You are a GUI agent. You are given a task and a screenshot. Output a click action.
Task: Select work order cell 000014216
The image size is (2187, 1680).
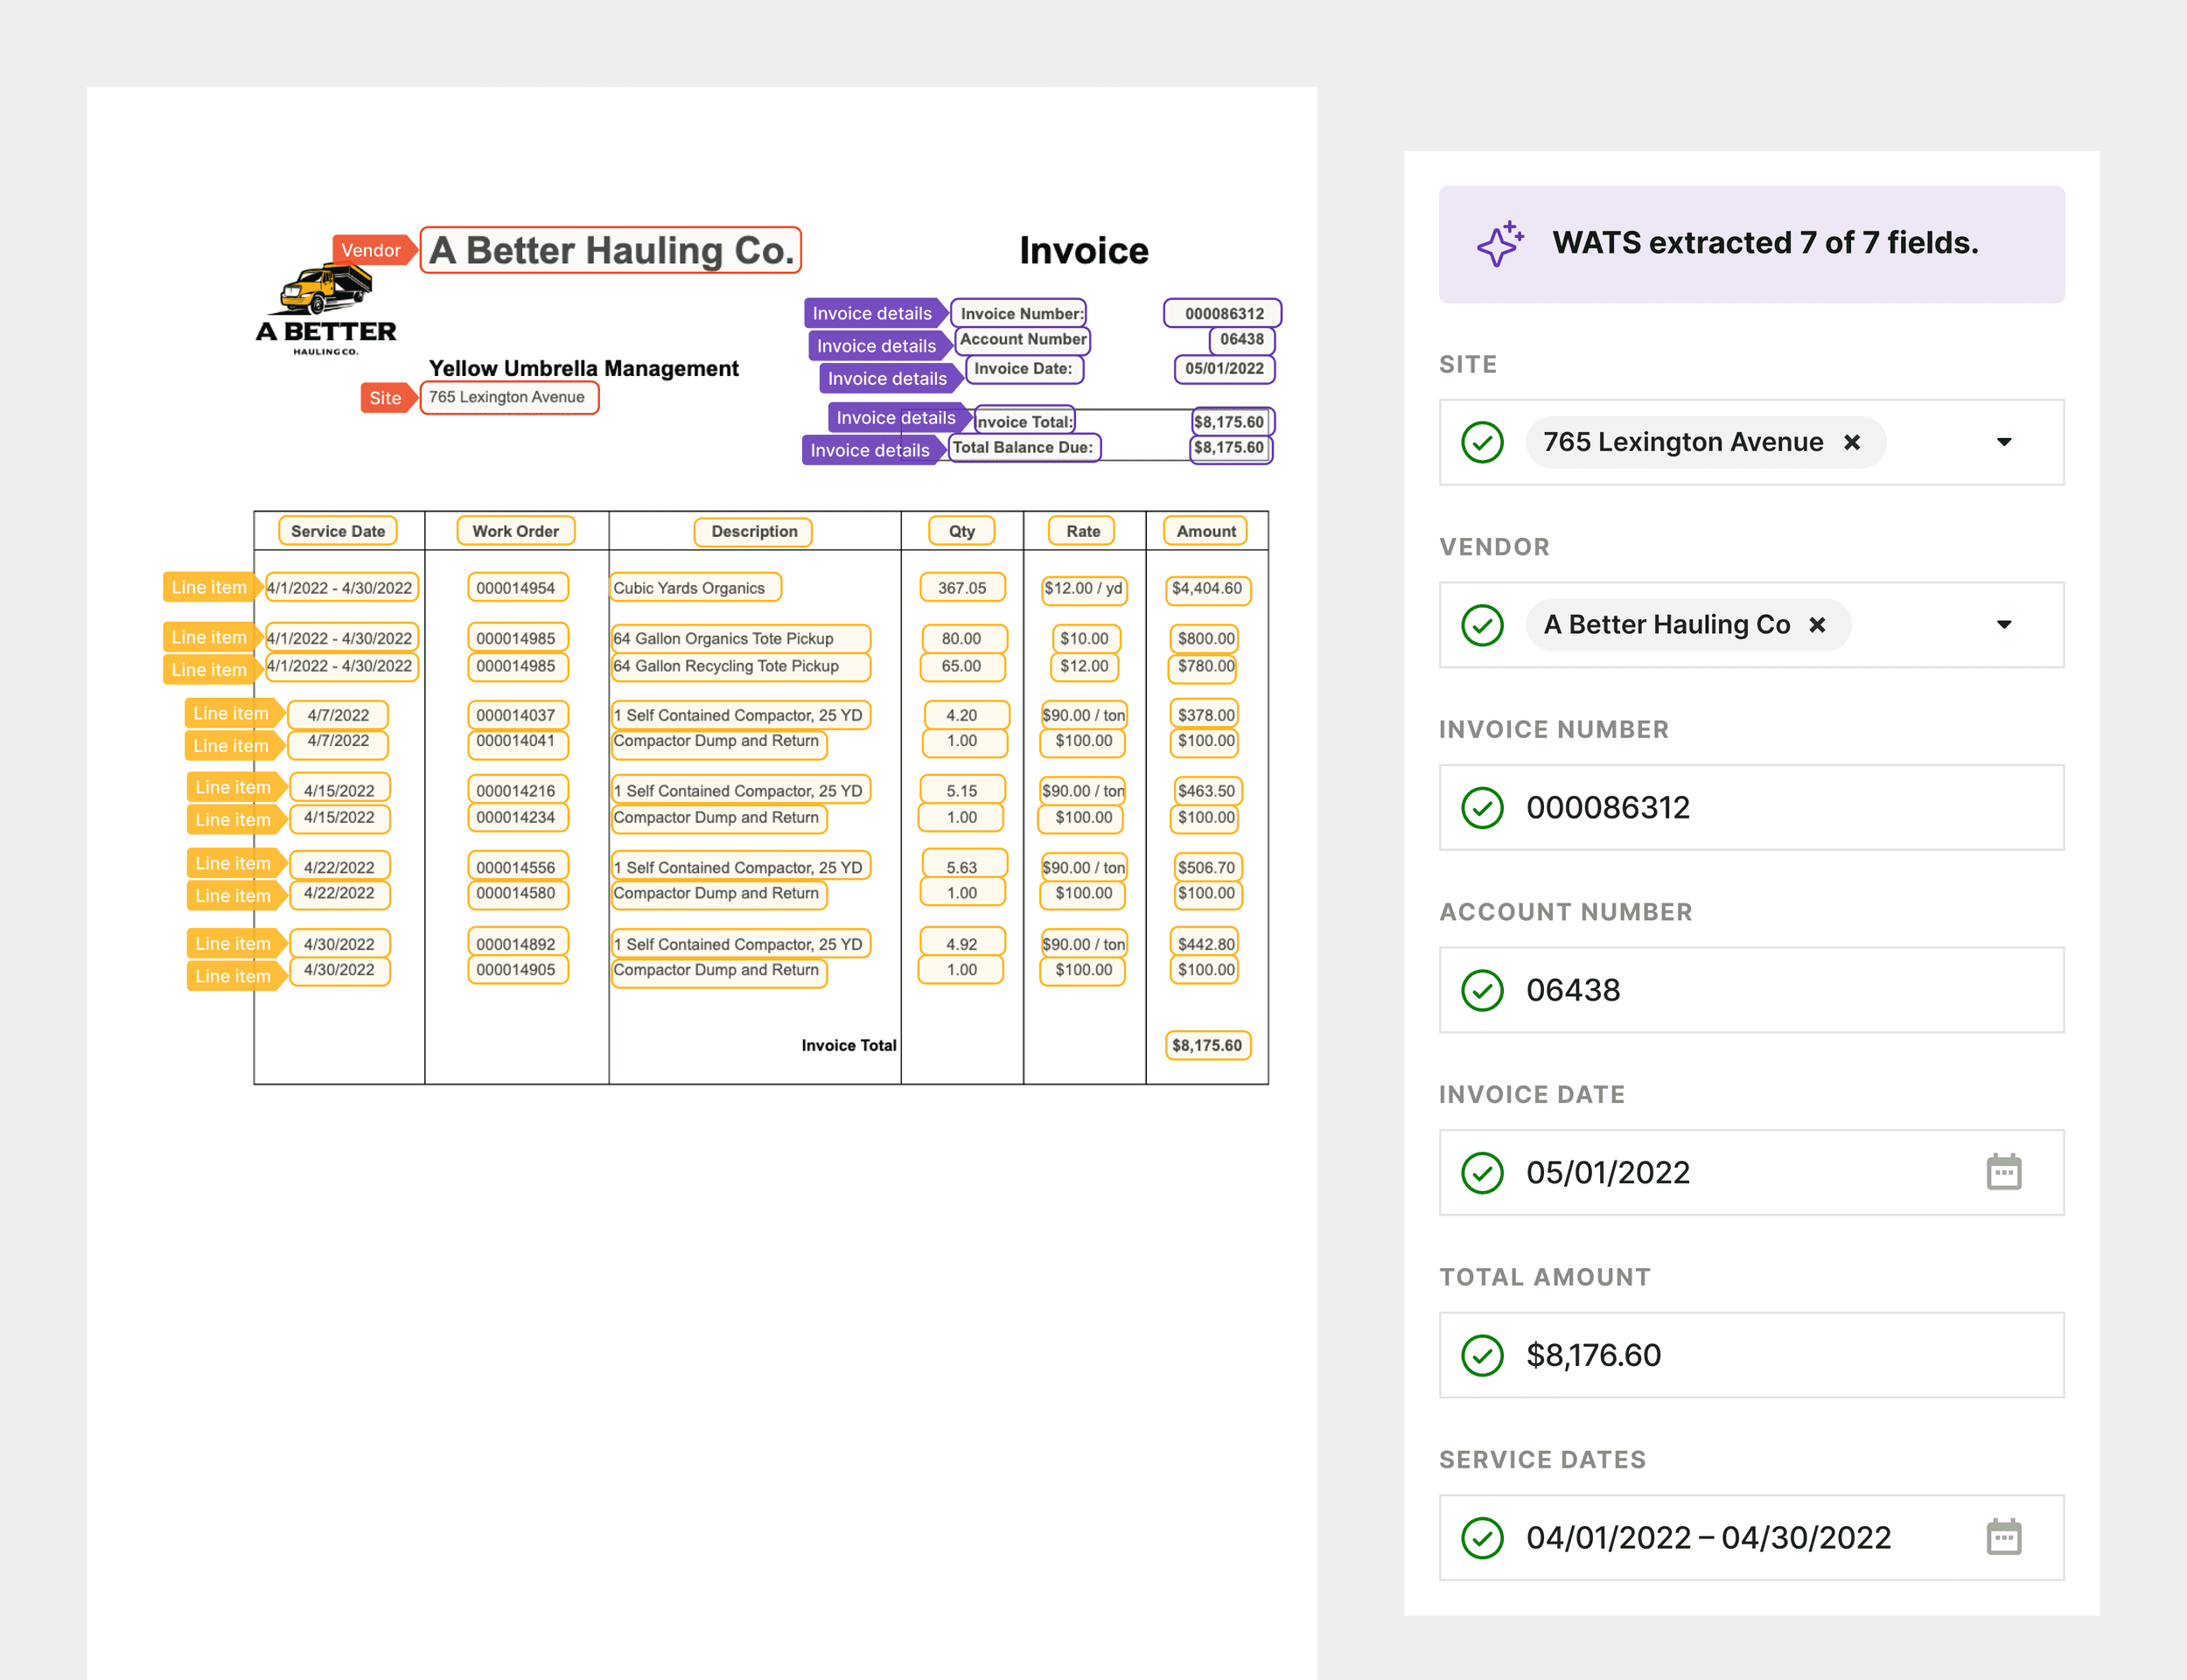pos(518,790)
